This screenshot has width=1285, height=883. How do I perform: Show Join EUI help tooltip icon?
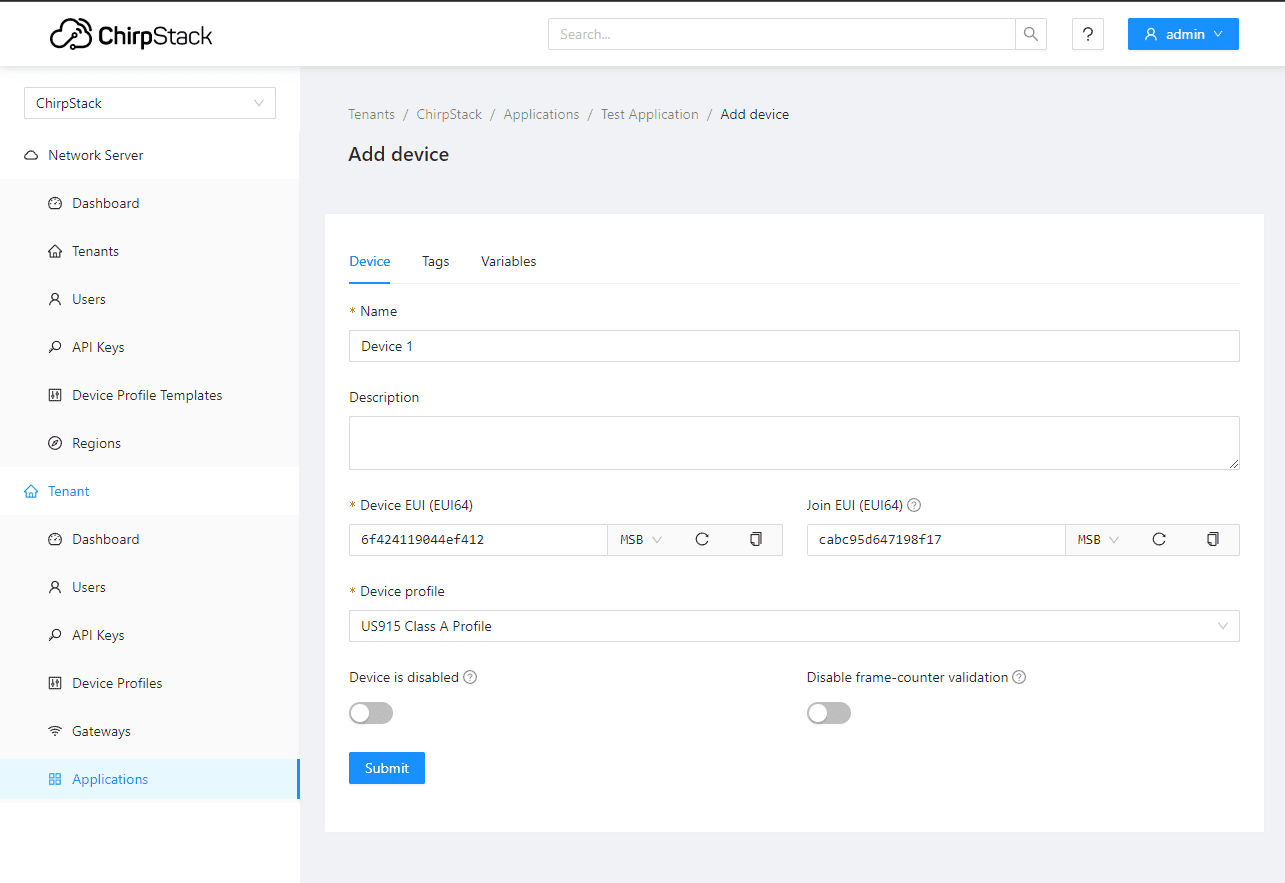pyautogui.click(x=914, y=506)
